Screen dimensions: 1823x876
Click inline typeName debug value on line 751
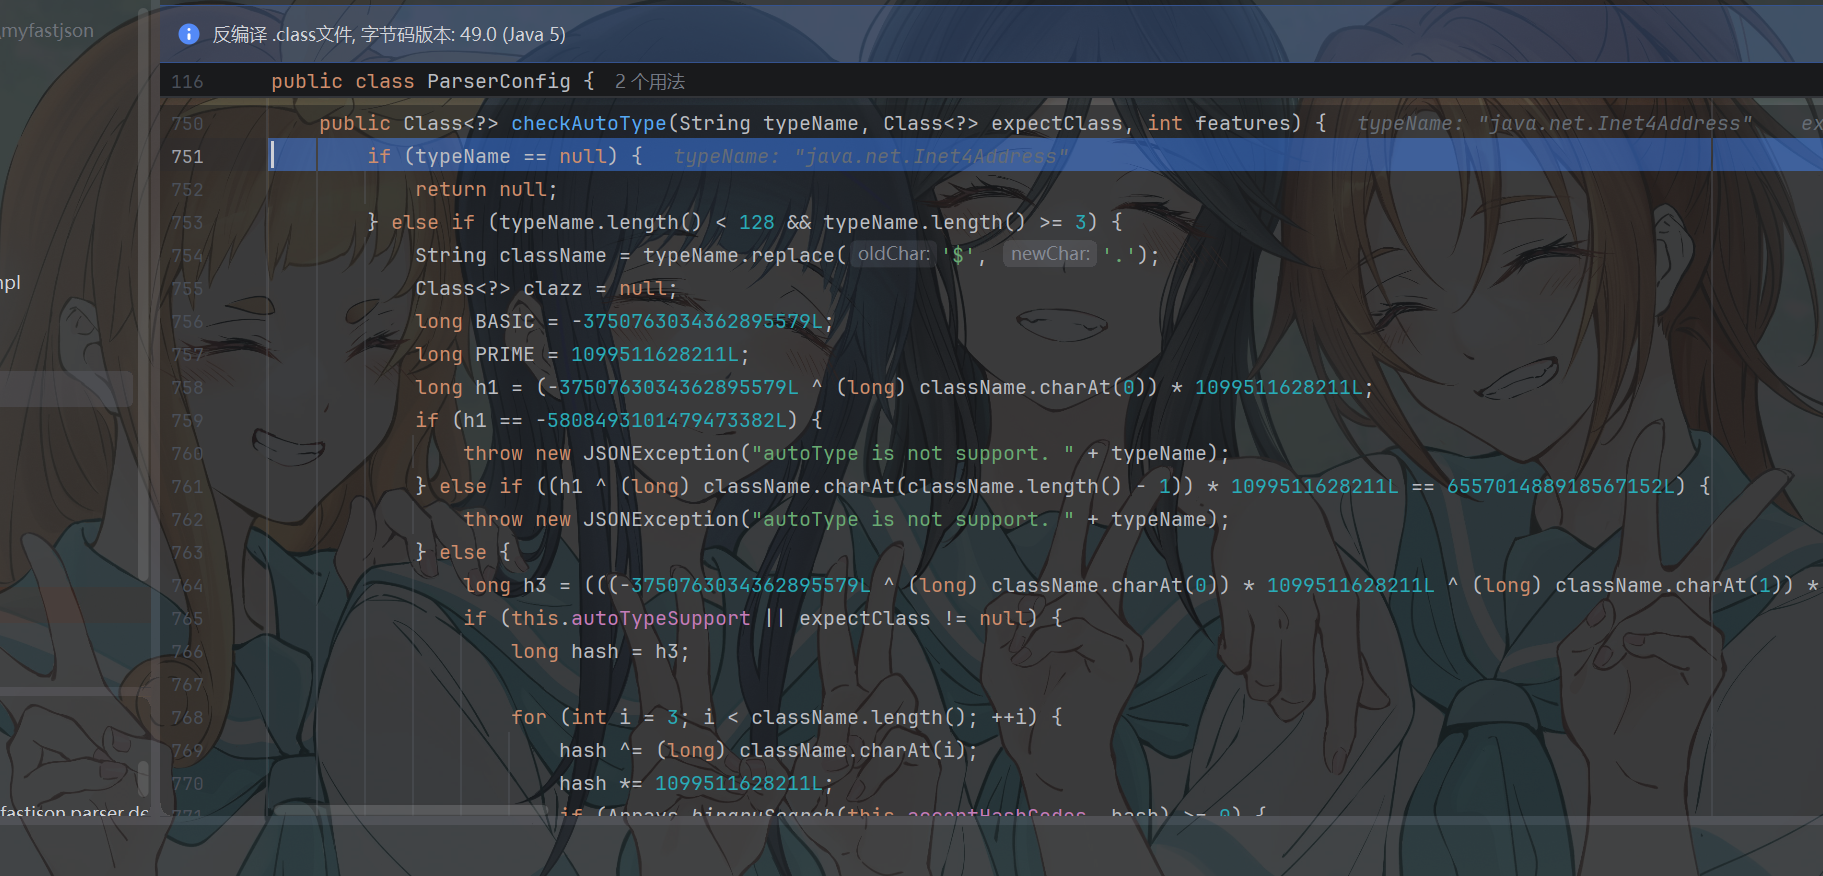871,157
